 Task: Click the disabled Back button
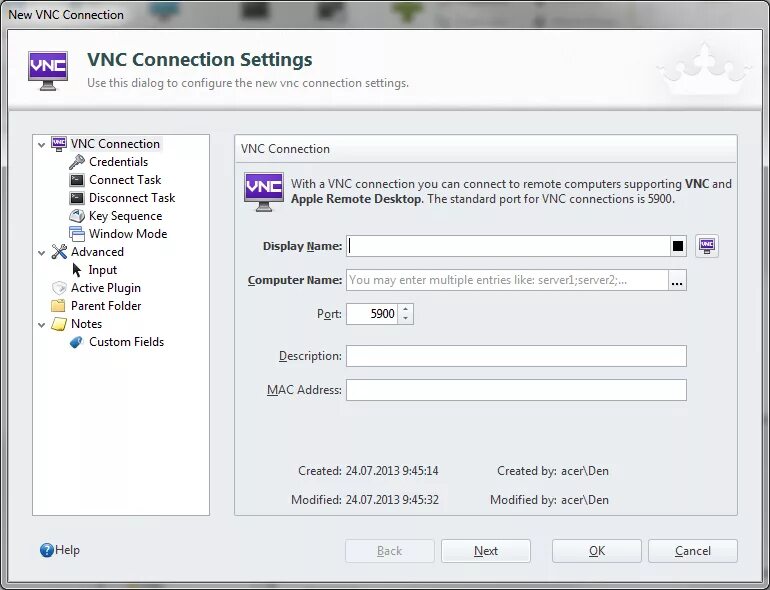[389, 551]
